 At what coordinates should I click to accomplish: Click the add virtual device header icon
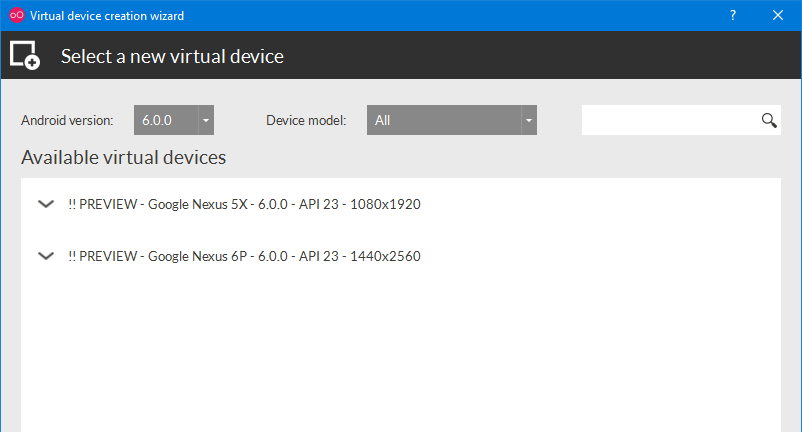coord(25,55)
